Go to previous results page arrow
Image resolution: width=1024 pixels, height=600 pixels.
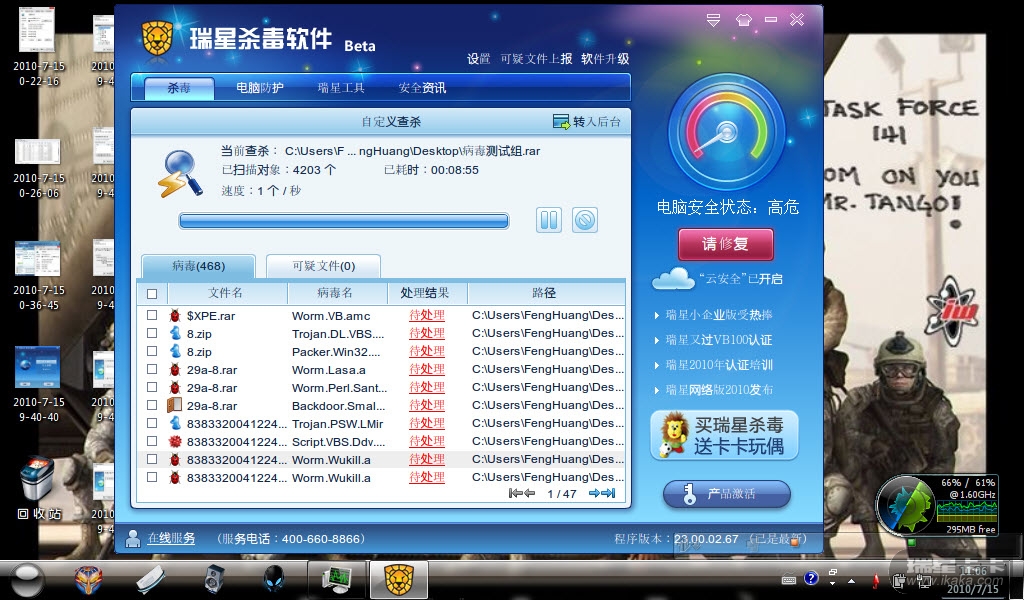click(x=530, y=494)
